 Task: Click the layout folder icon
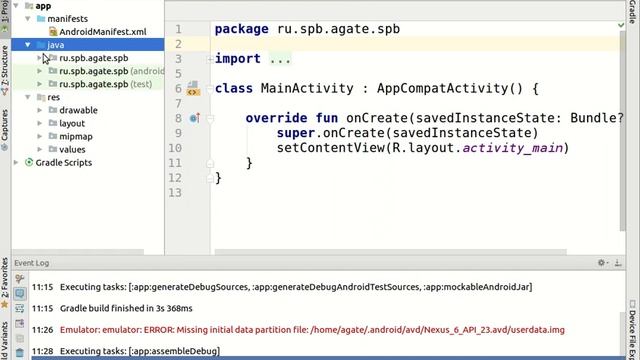click(x=53, y=123)
